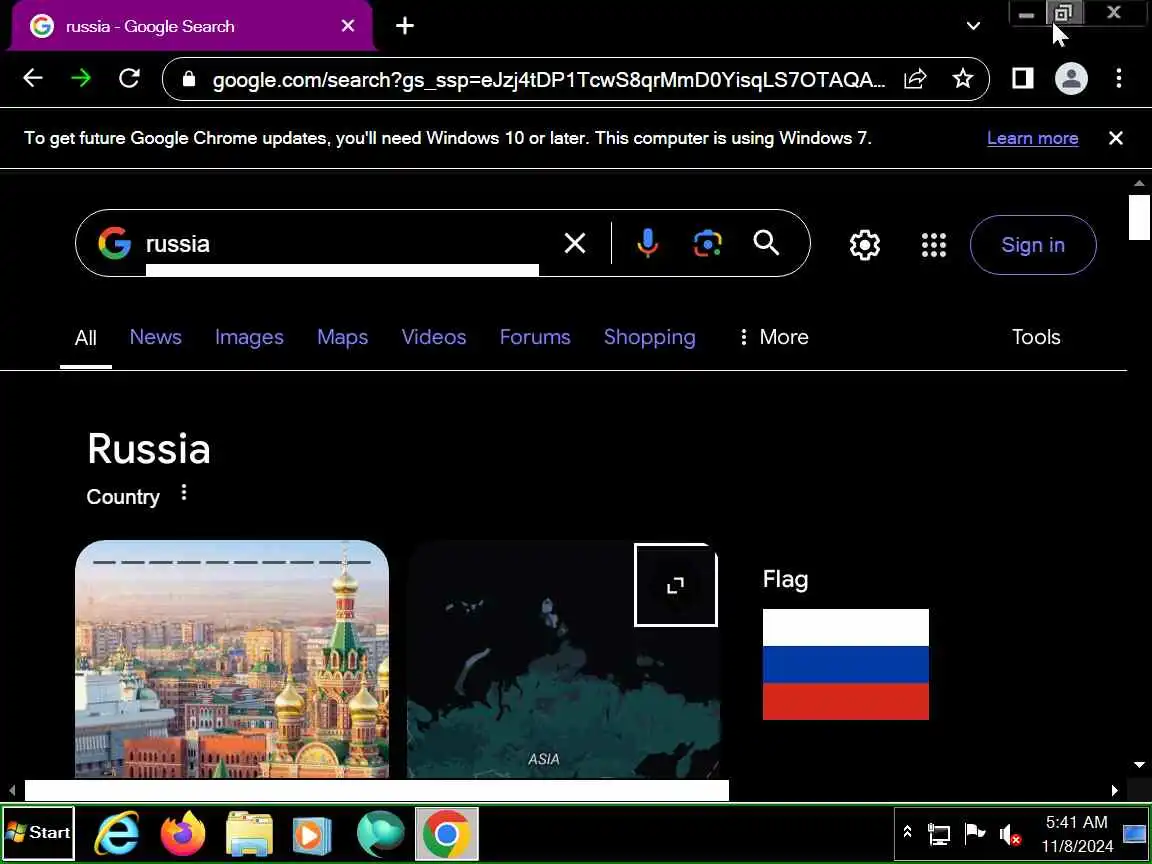
Task: Launch Firefox from the taskbar
Action: pos(183,833)
